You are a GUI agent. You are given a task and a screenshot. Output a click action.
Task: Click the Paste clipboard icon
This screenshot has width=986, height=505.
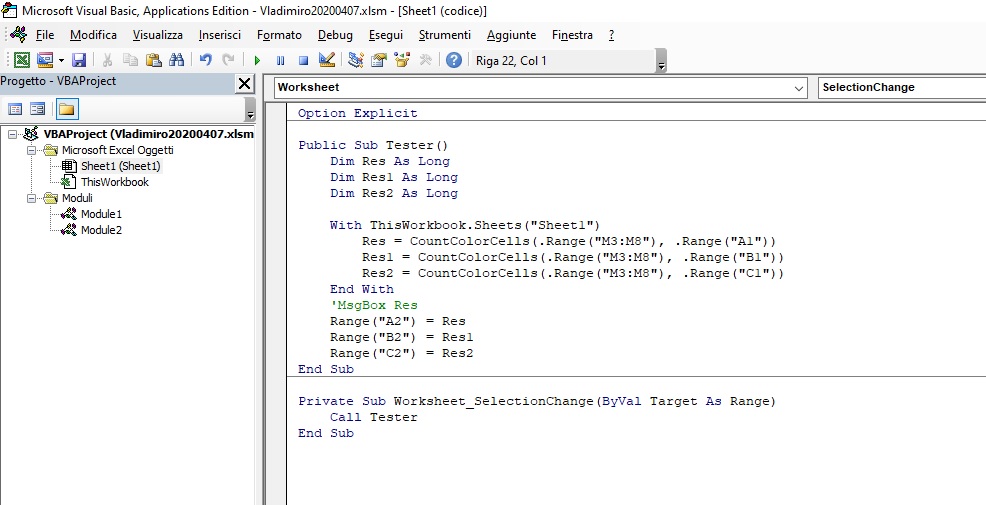[153, 60]
